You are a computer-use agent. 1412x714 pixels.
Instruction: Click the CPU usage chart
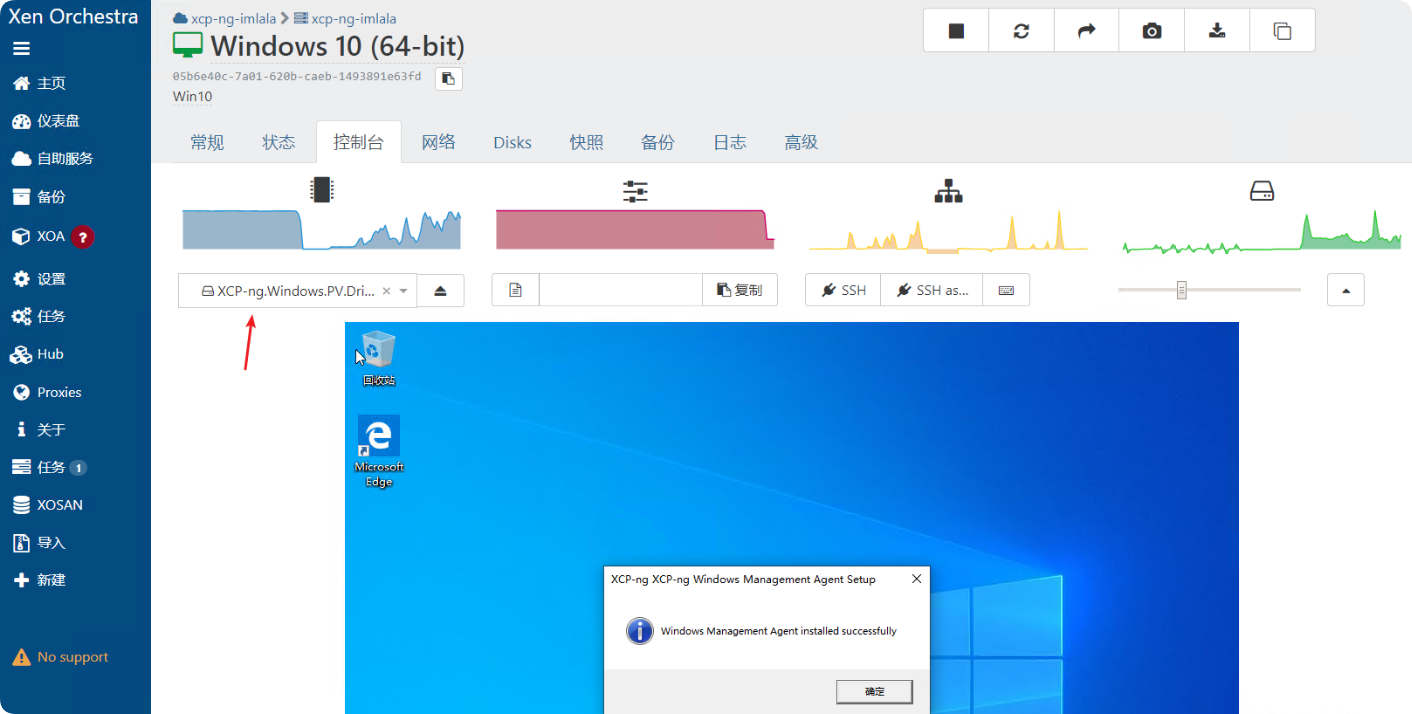pos(322,229)
